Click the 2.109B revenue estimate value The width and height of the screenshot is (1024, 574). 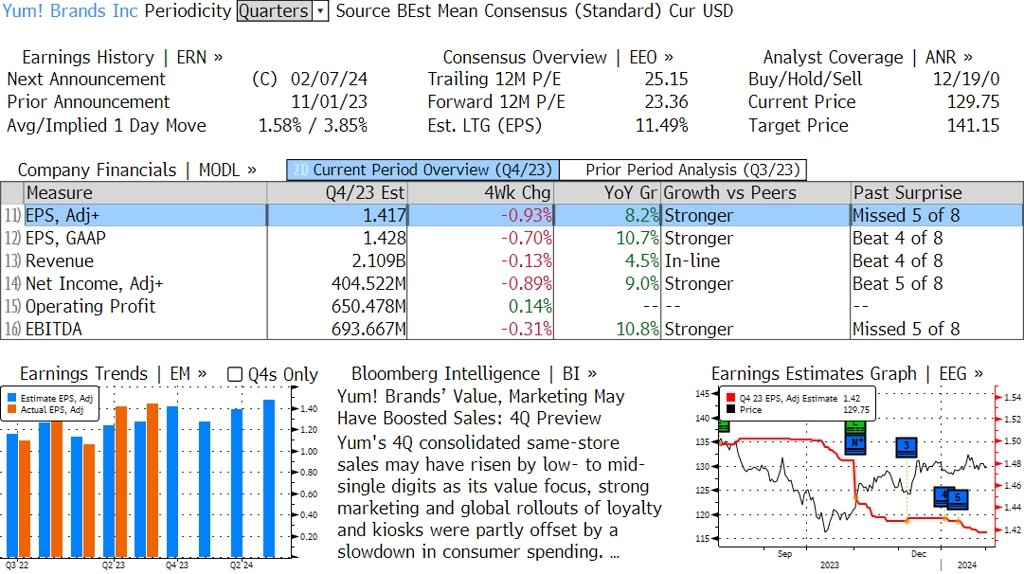[379, 261]
